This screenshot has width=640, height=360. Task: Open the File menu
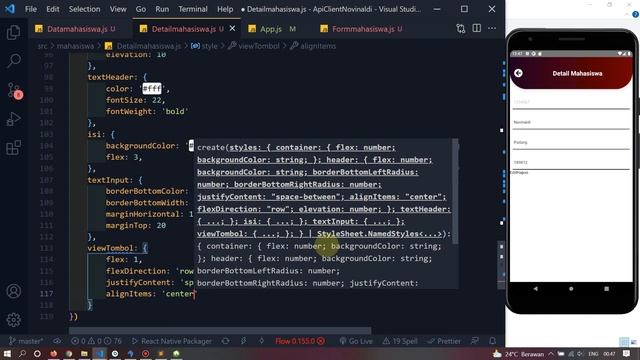[x=31, y=9]
